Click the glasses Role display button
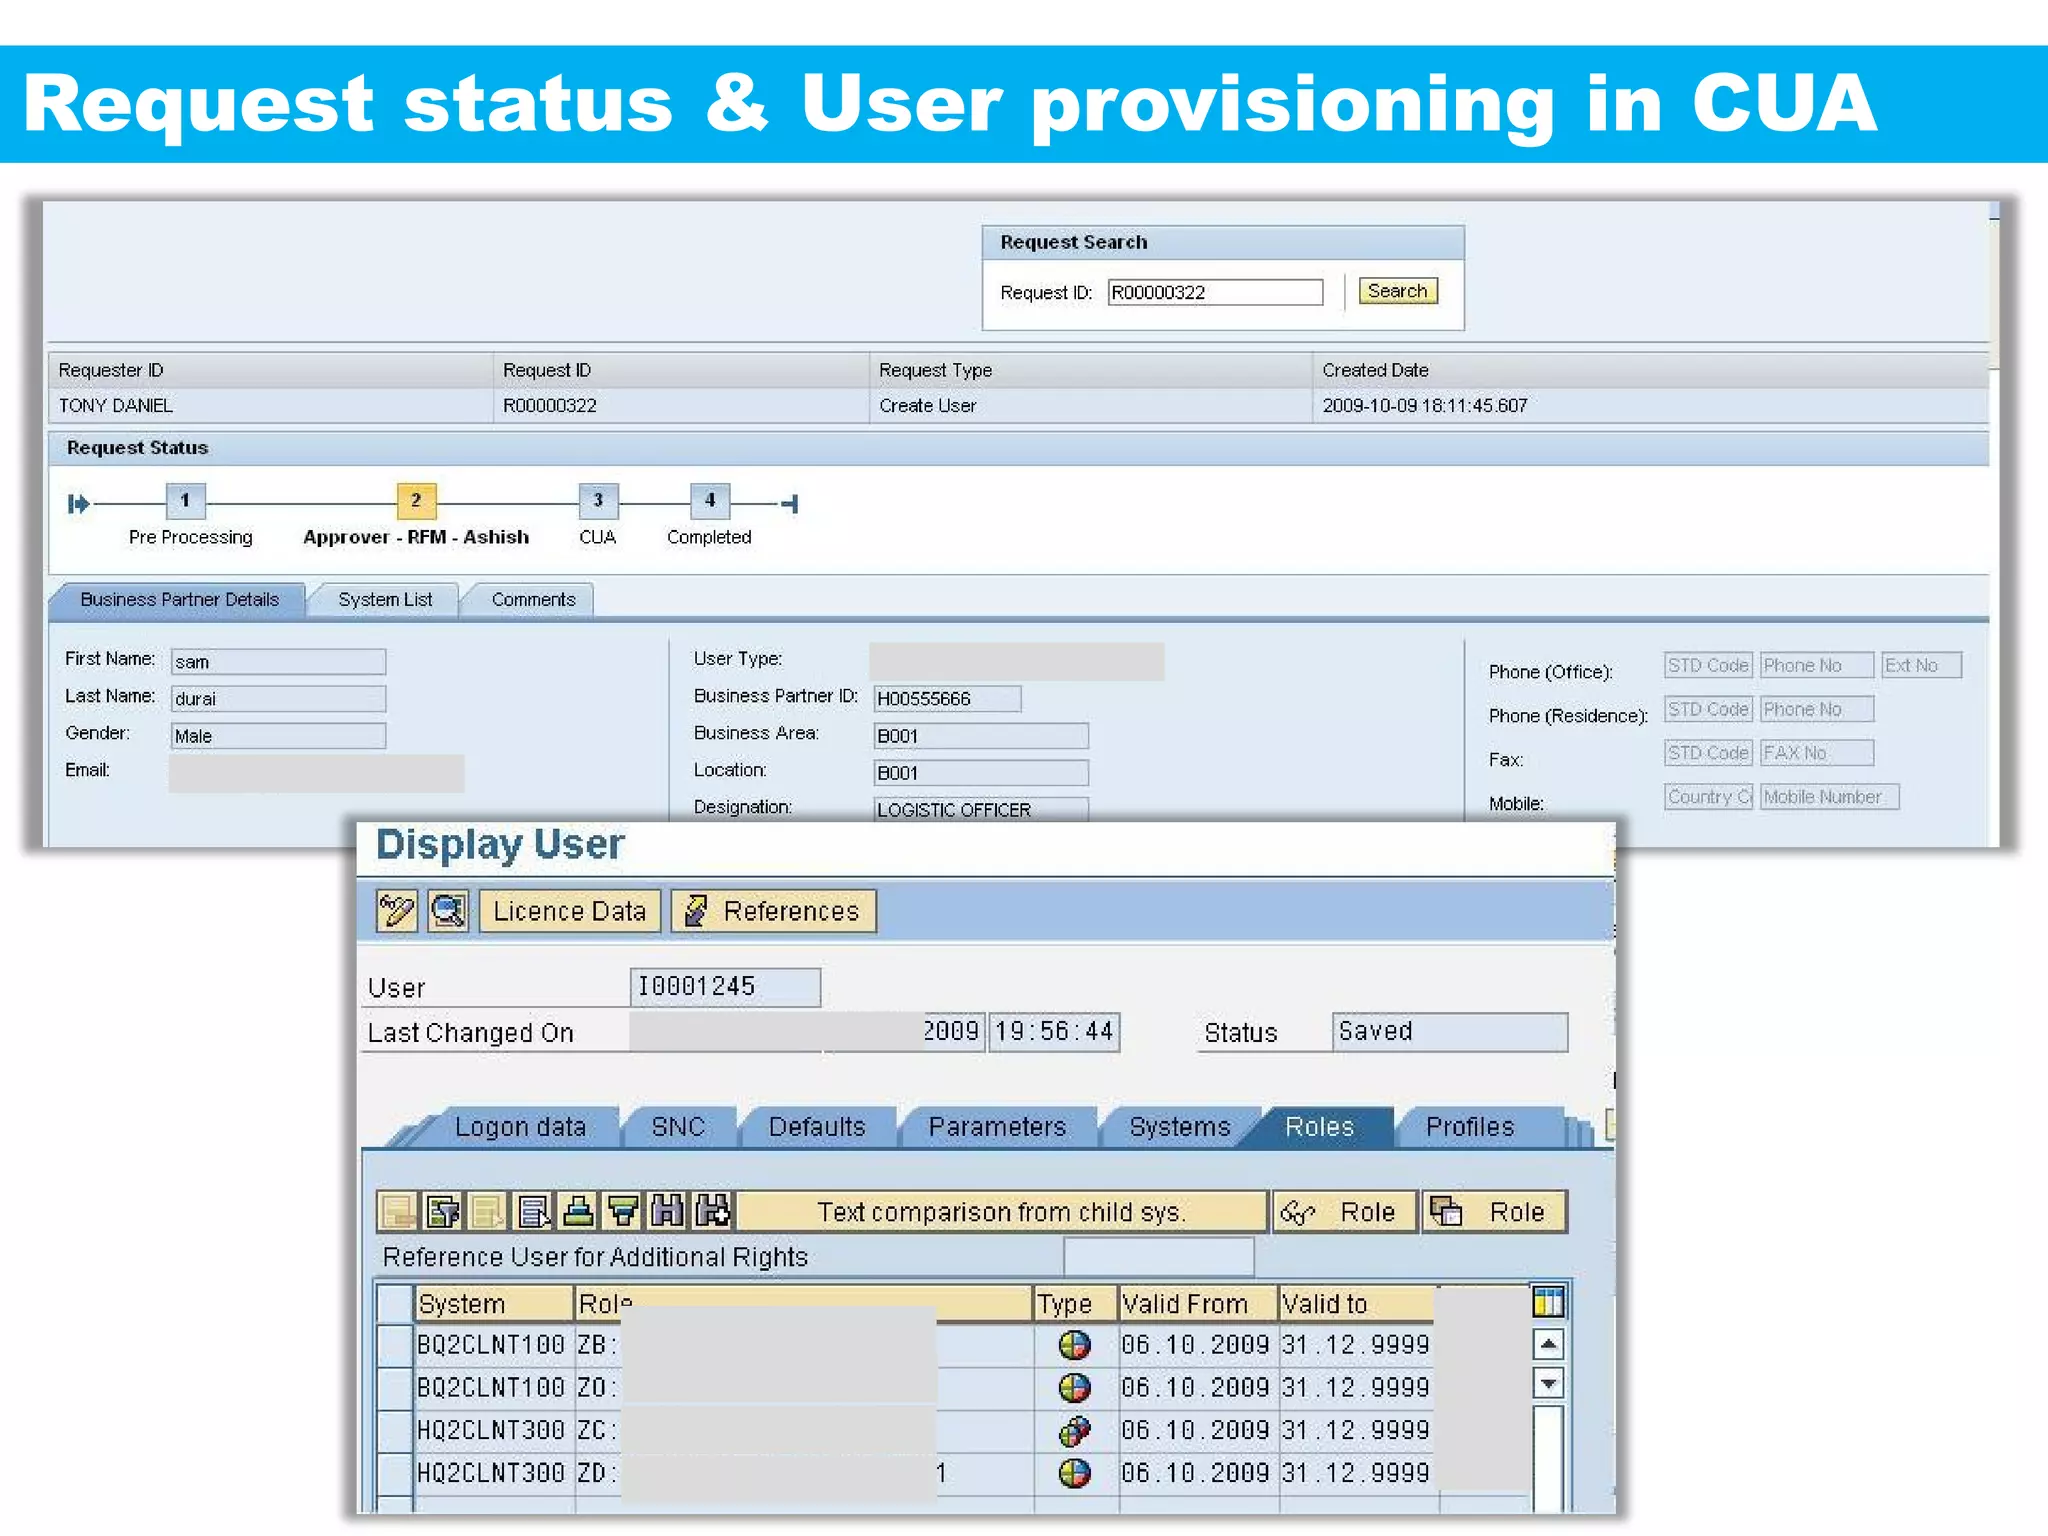Viewport: 2048px width, 1536px height. tap(1344, 1211)
